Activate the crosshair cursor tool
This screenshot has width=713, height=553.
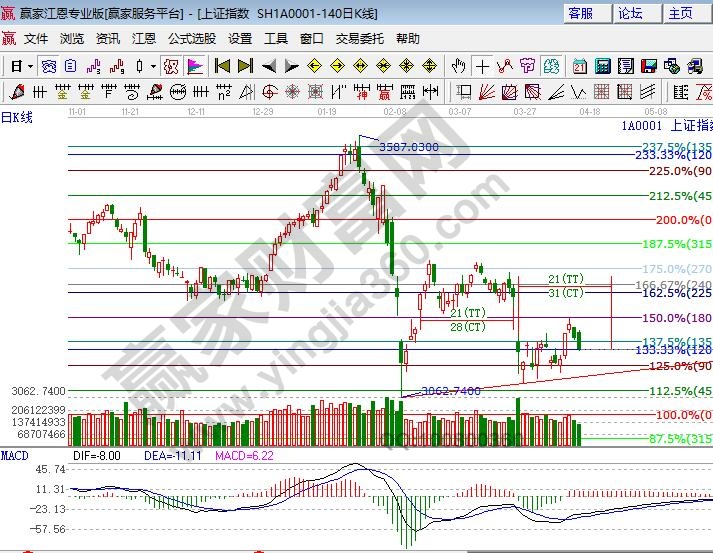483,66
